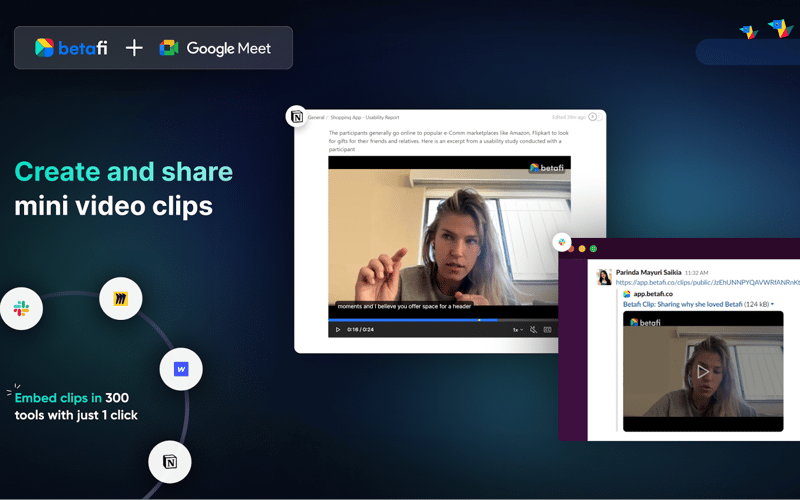Play the Betafi clip thumbnail in Slack
This screenshot has width=800, height=500.
click(x=703, y=371)
